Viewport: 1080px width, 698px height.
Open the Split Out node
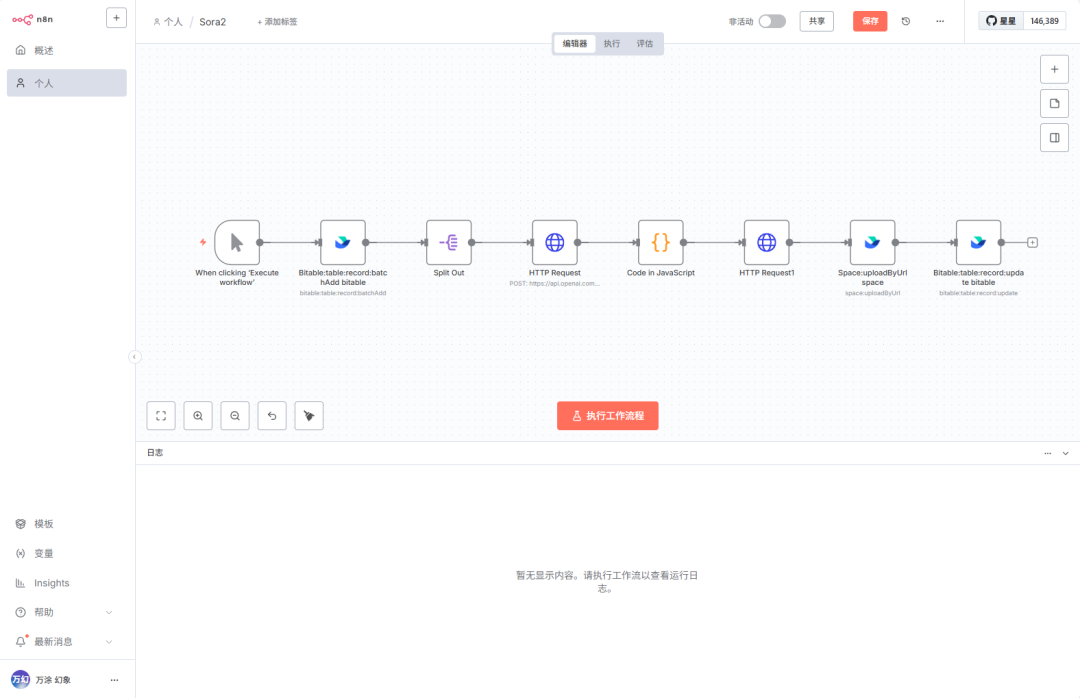pyautogui.click(x=448, y=242)
